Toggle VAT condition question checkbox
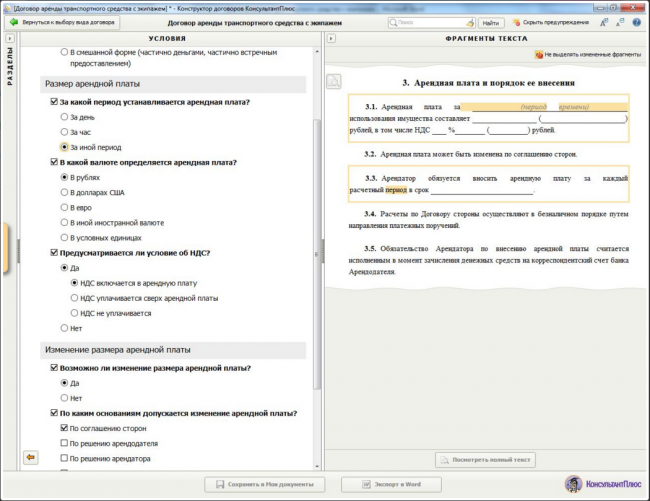Screen dimensions: 650x501 coord(54,253)
